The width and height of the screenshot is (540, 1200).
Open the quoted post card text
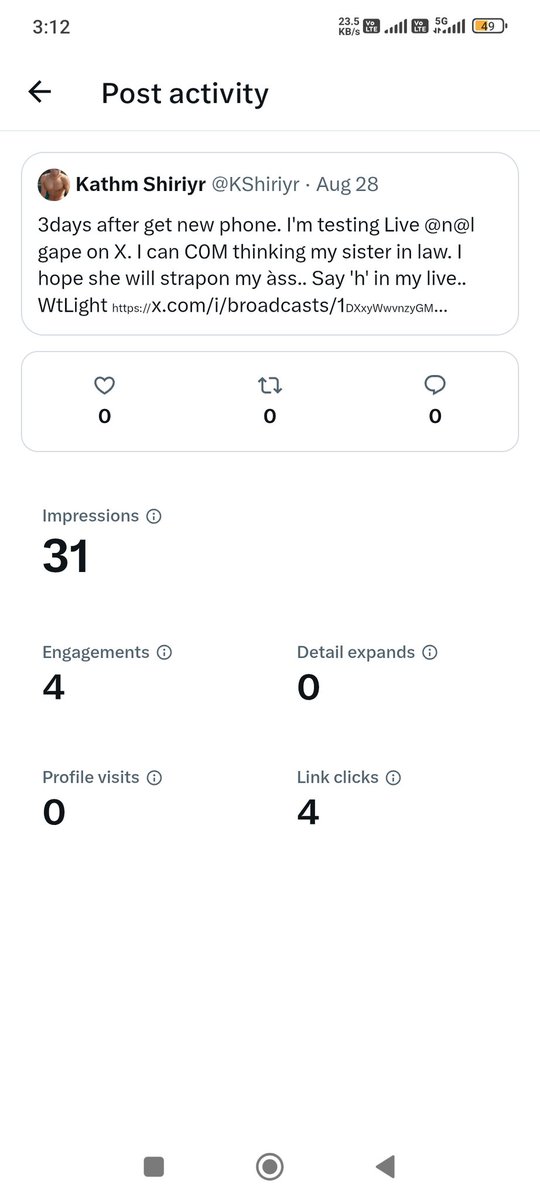click(269, 264)
